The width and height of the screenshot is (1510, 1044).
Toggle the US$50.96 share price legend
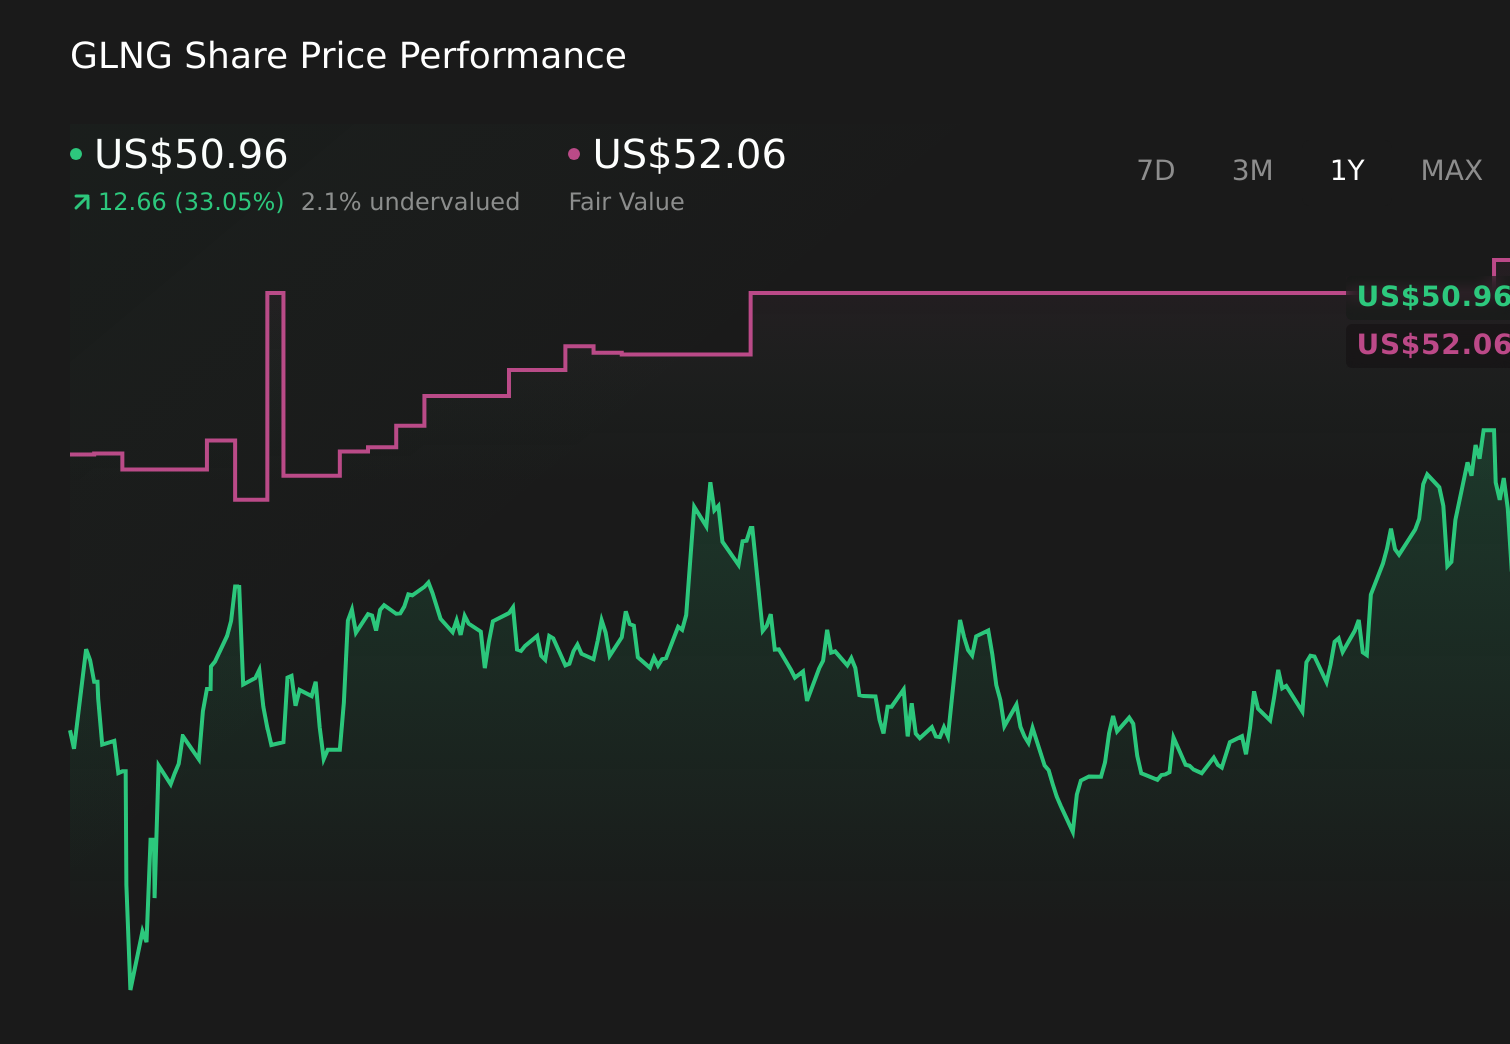click(190, 155)
